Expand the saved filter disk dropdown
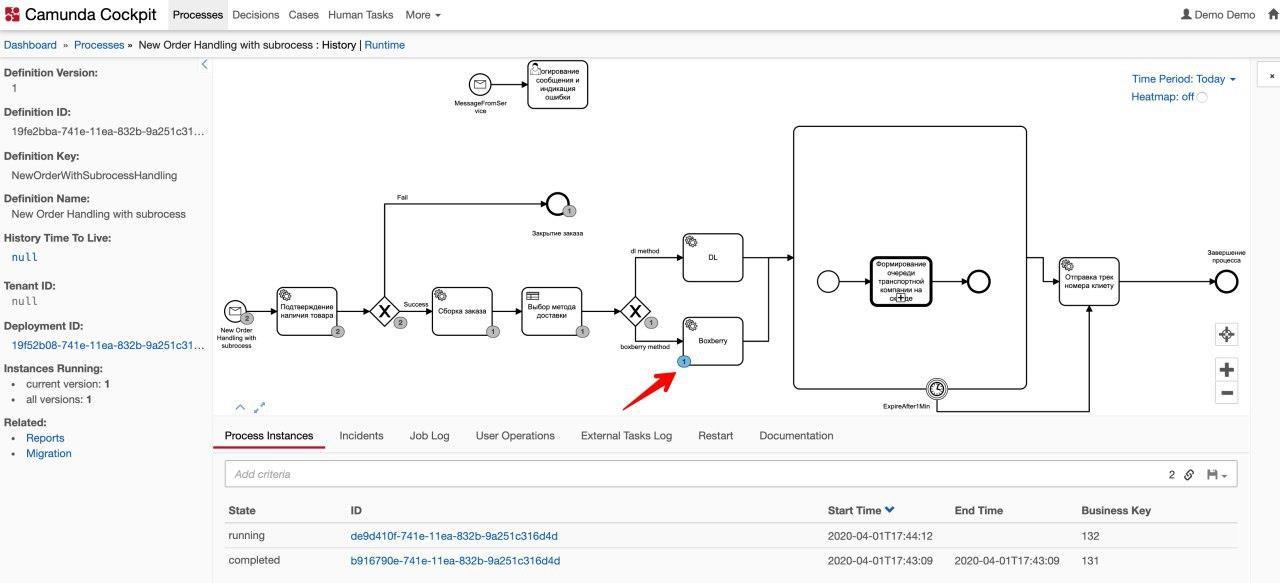 pos(1217,475)
